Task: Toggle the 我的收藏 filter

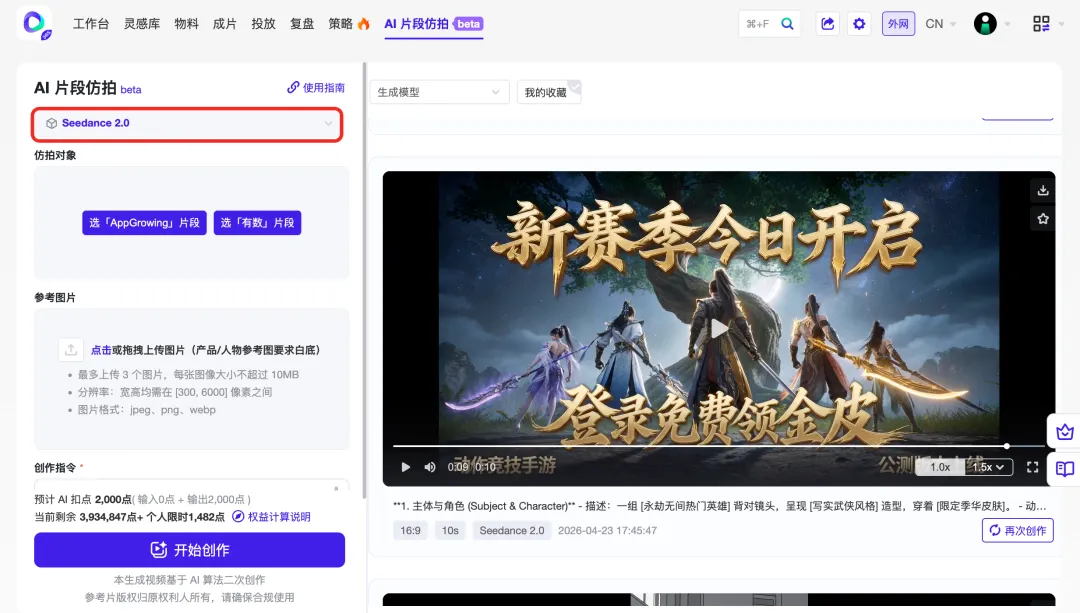Action: coord(548,92)
